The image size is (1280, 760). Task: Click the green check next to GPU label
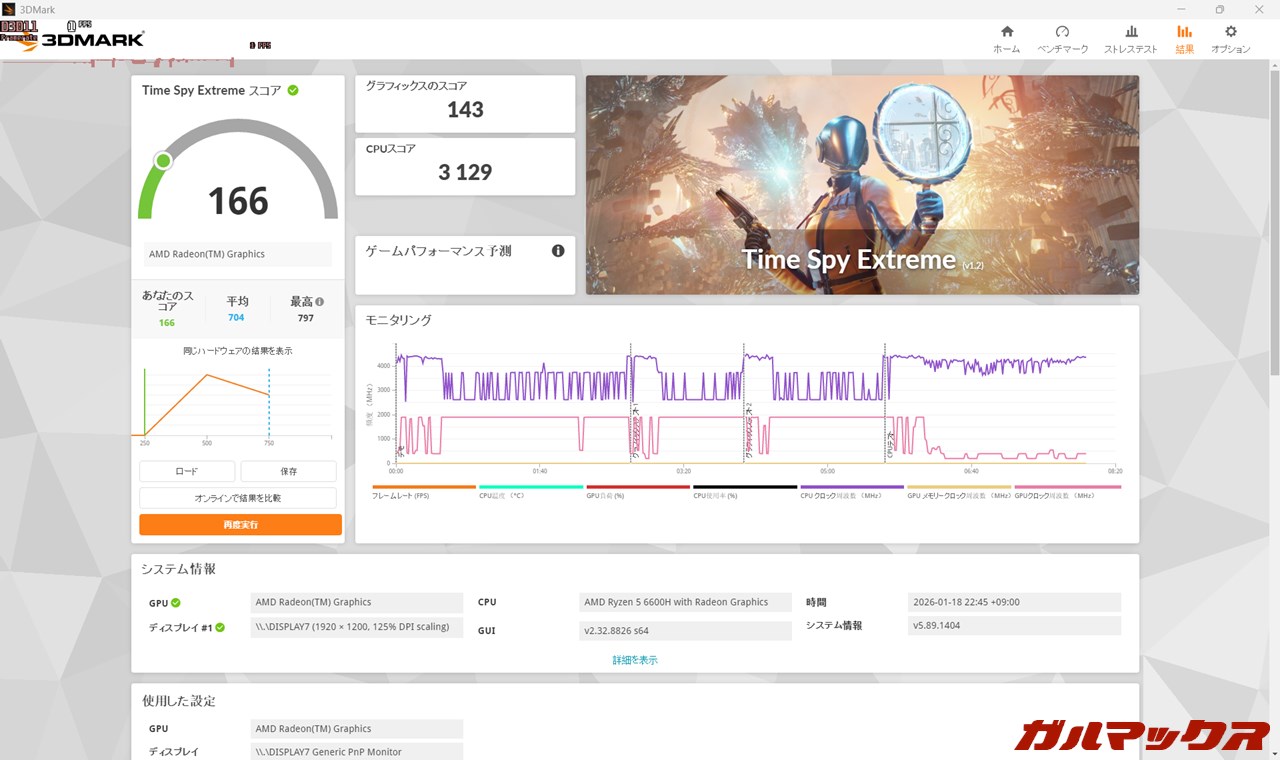(176, 603)
